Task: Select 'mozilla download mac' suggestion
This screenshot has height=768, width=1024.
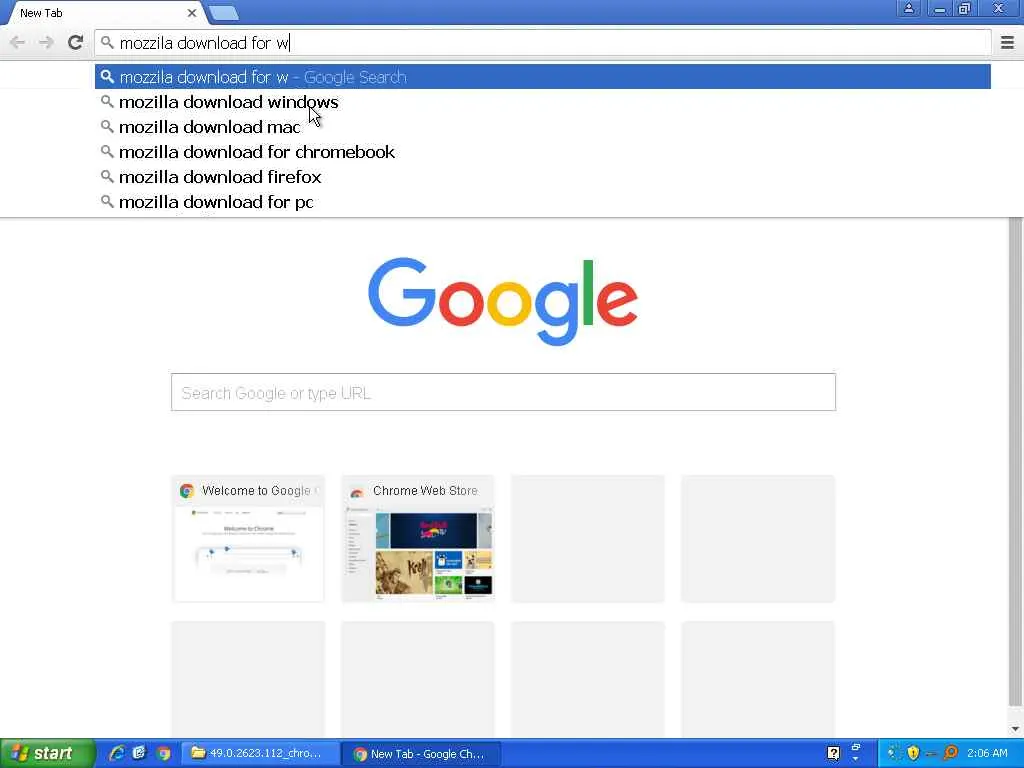Action: [209, 127]
